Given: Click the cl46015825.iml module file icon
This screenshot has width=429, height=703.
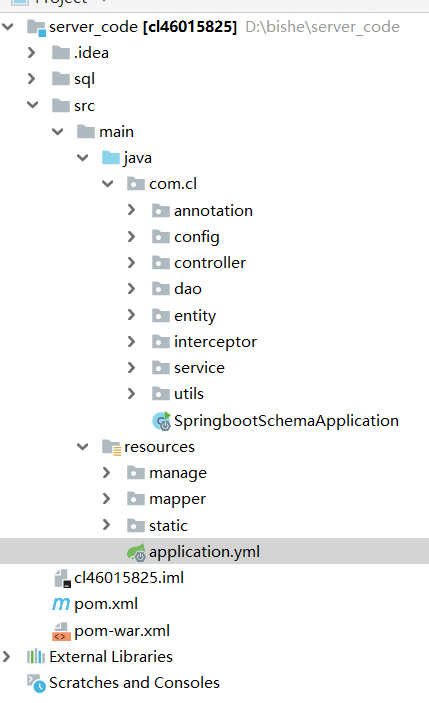Looking at the screenshot, I should [x=62, y=578].
